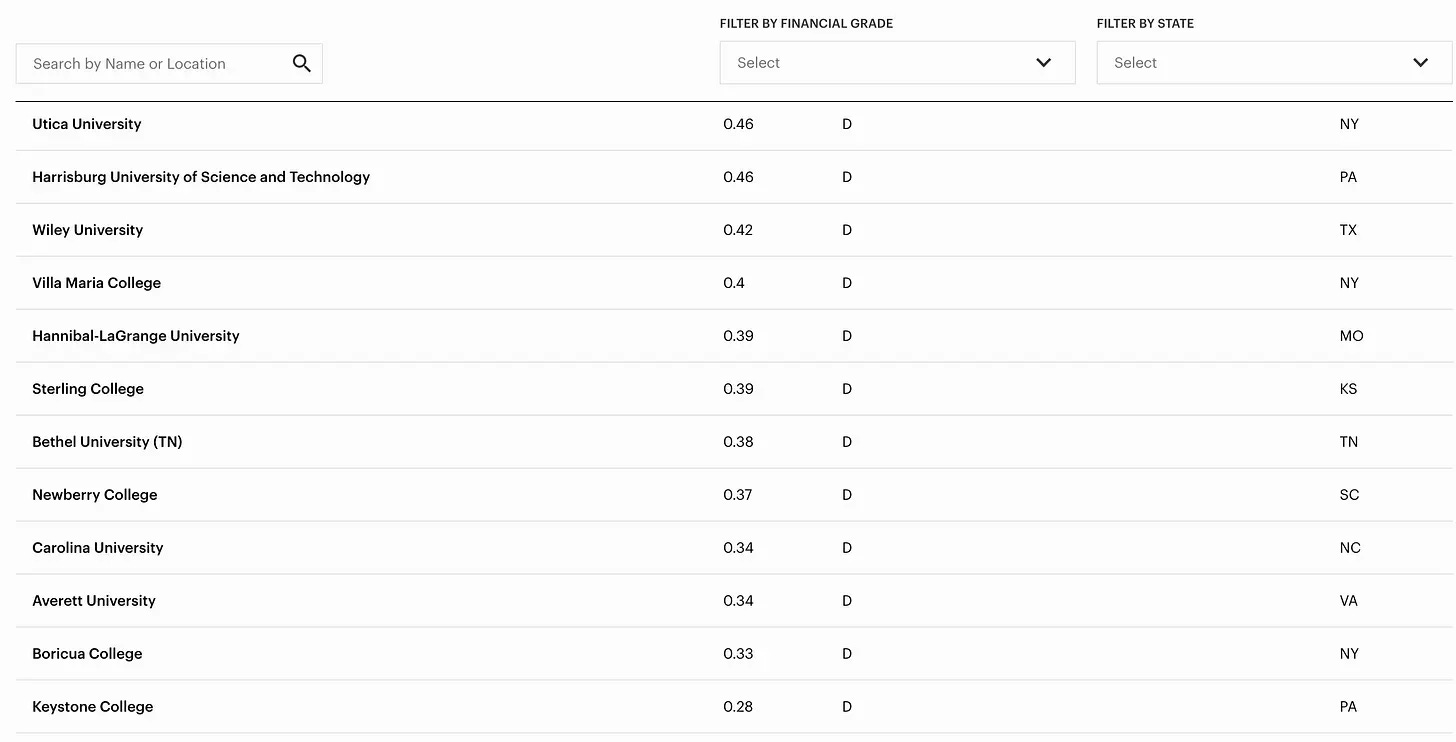This screenshot has height=742, width=1456.
Task: Select the Keystone College name
Action: coord(93,707)
